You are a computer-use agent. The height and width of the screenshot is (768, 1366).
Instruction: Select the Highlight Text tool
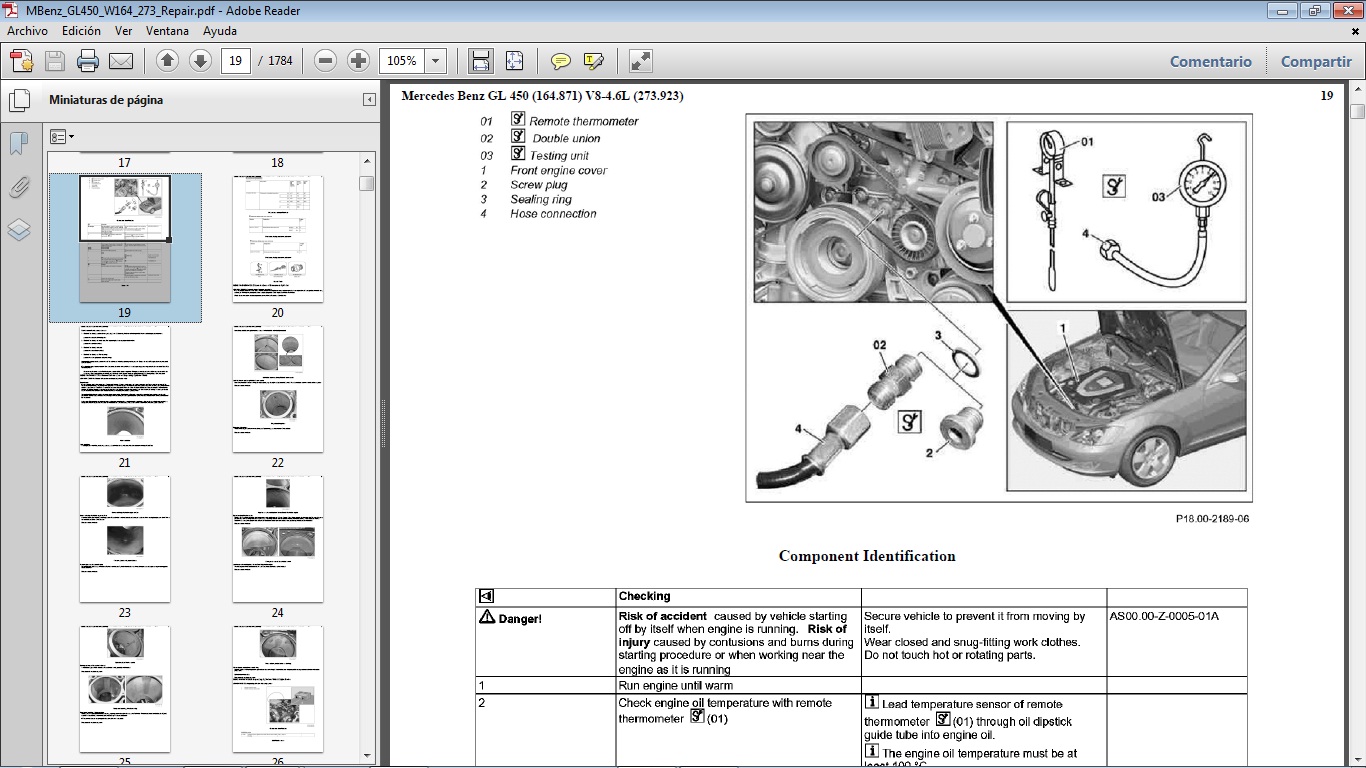(x=592, y=61)
